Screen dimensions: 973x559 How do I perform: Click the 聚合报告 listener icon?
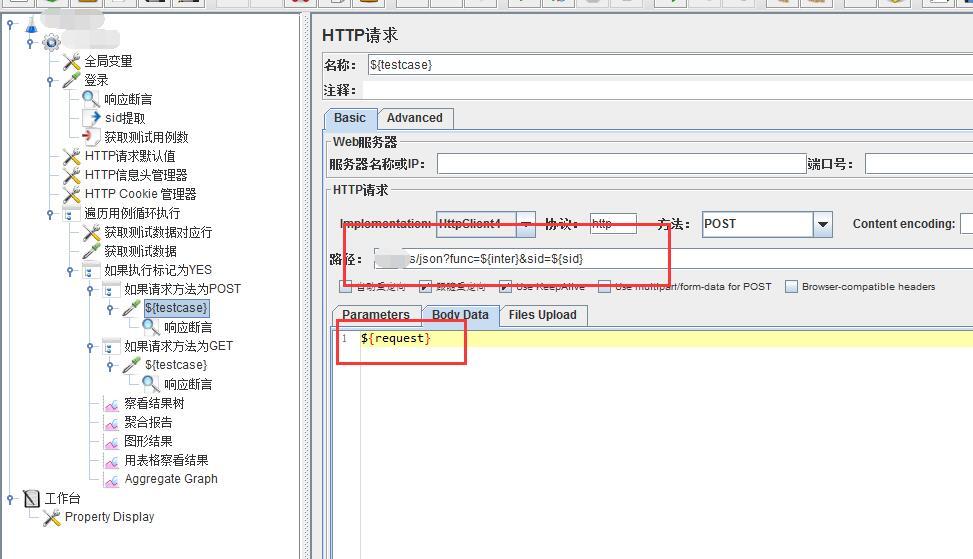112,423
